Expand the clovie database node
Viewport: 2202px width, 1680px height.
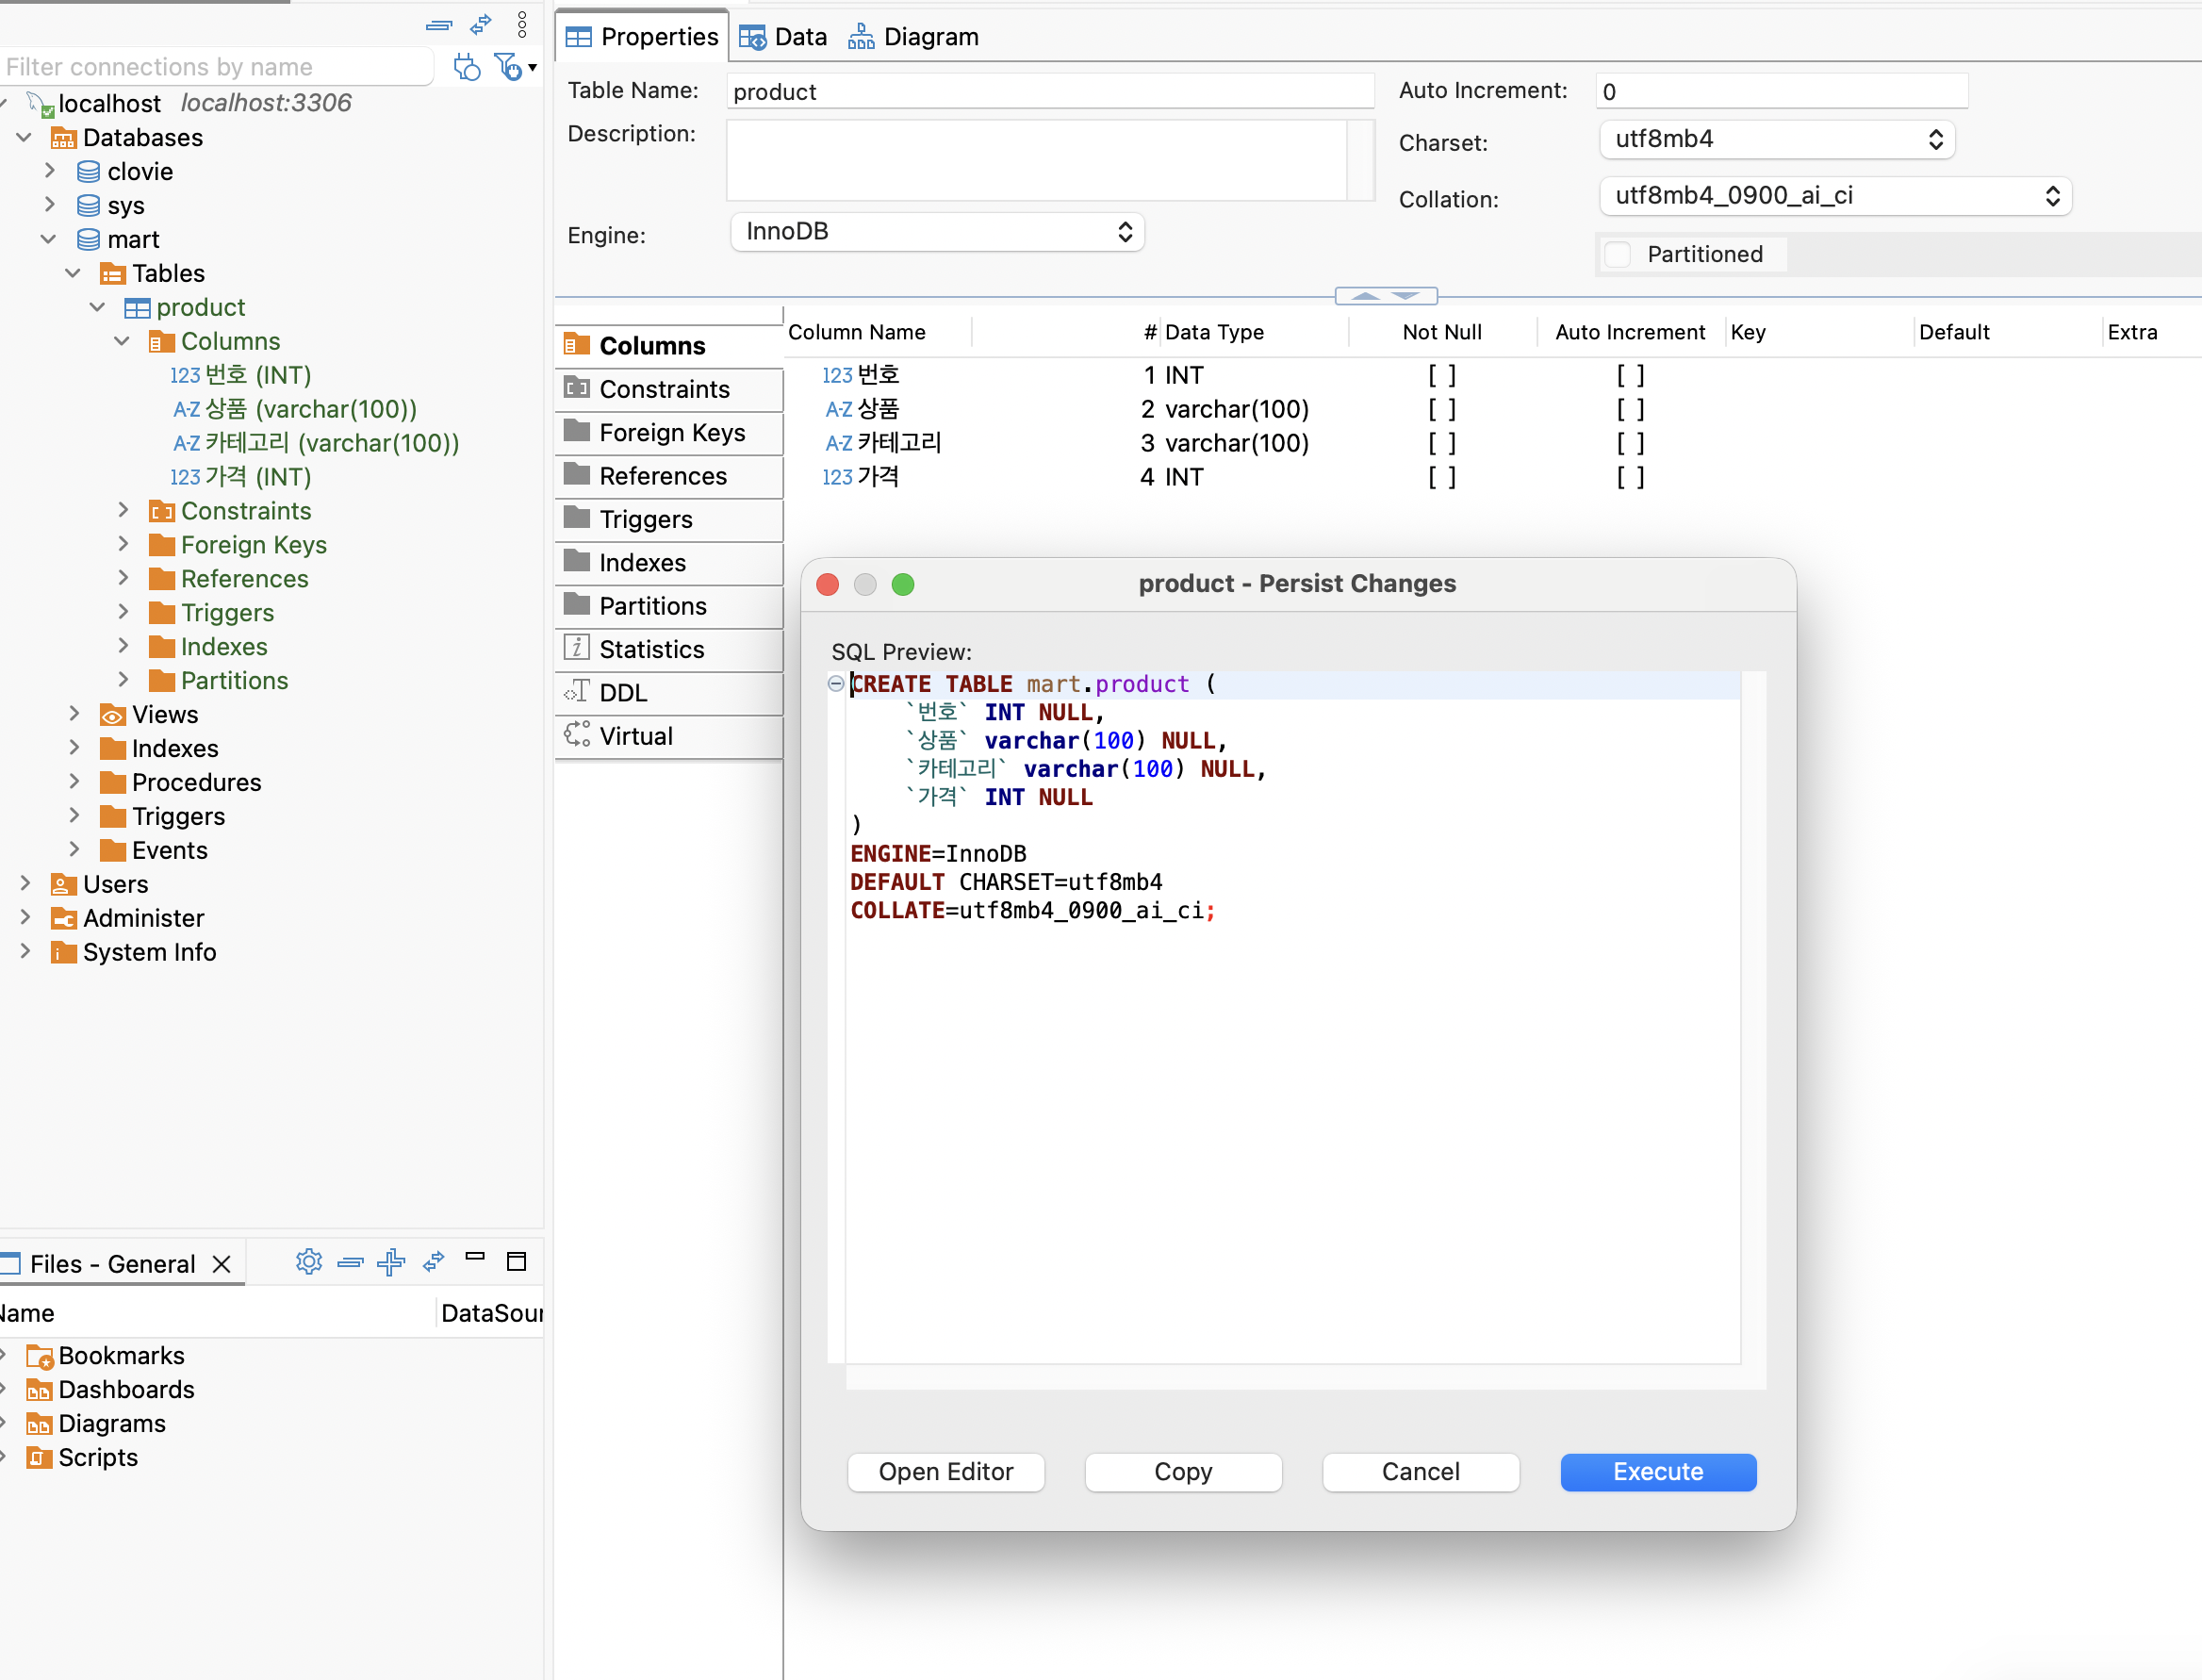50,171
